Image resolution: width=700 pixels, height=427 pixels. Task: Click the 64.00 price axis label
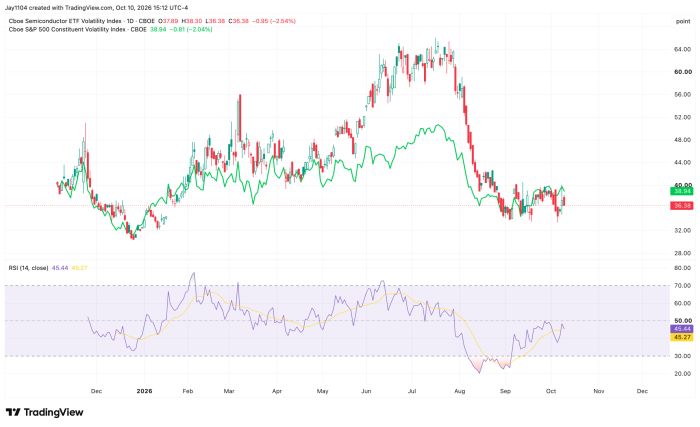click(x=683, y=49)
